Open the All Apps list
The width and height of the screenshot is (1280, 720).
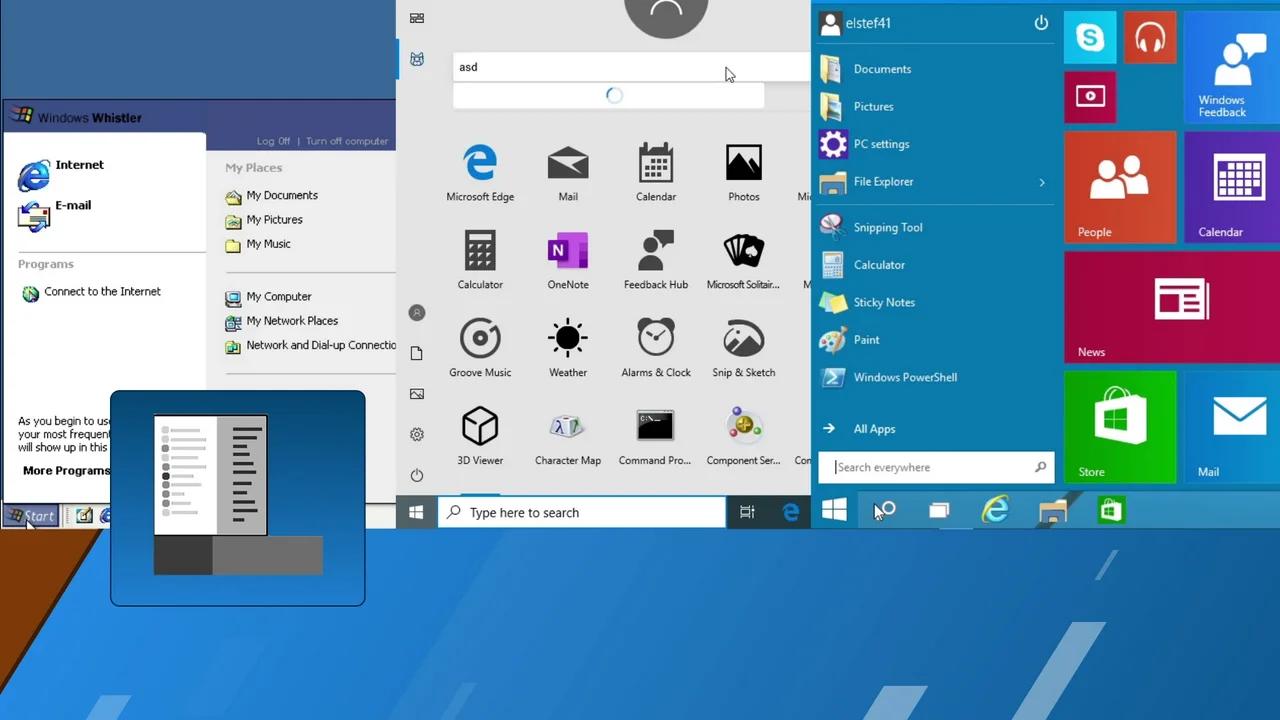pyautogui.click(x=874, y=428)
